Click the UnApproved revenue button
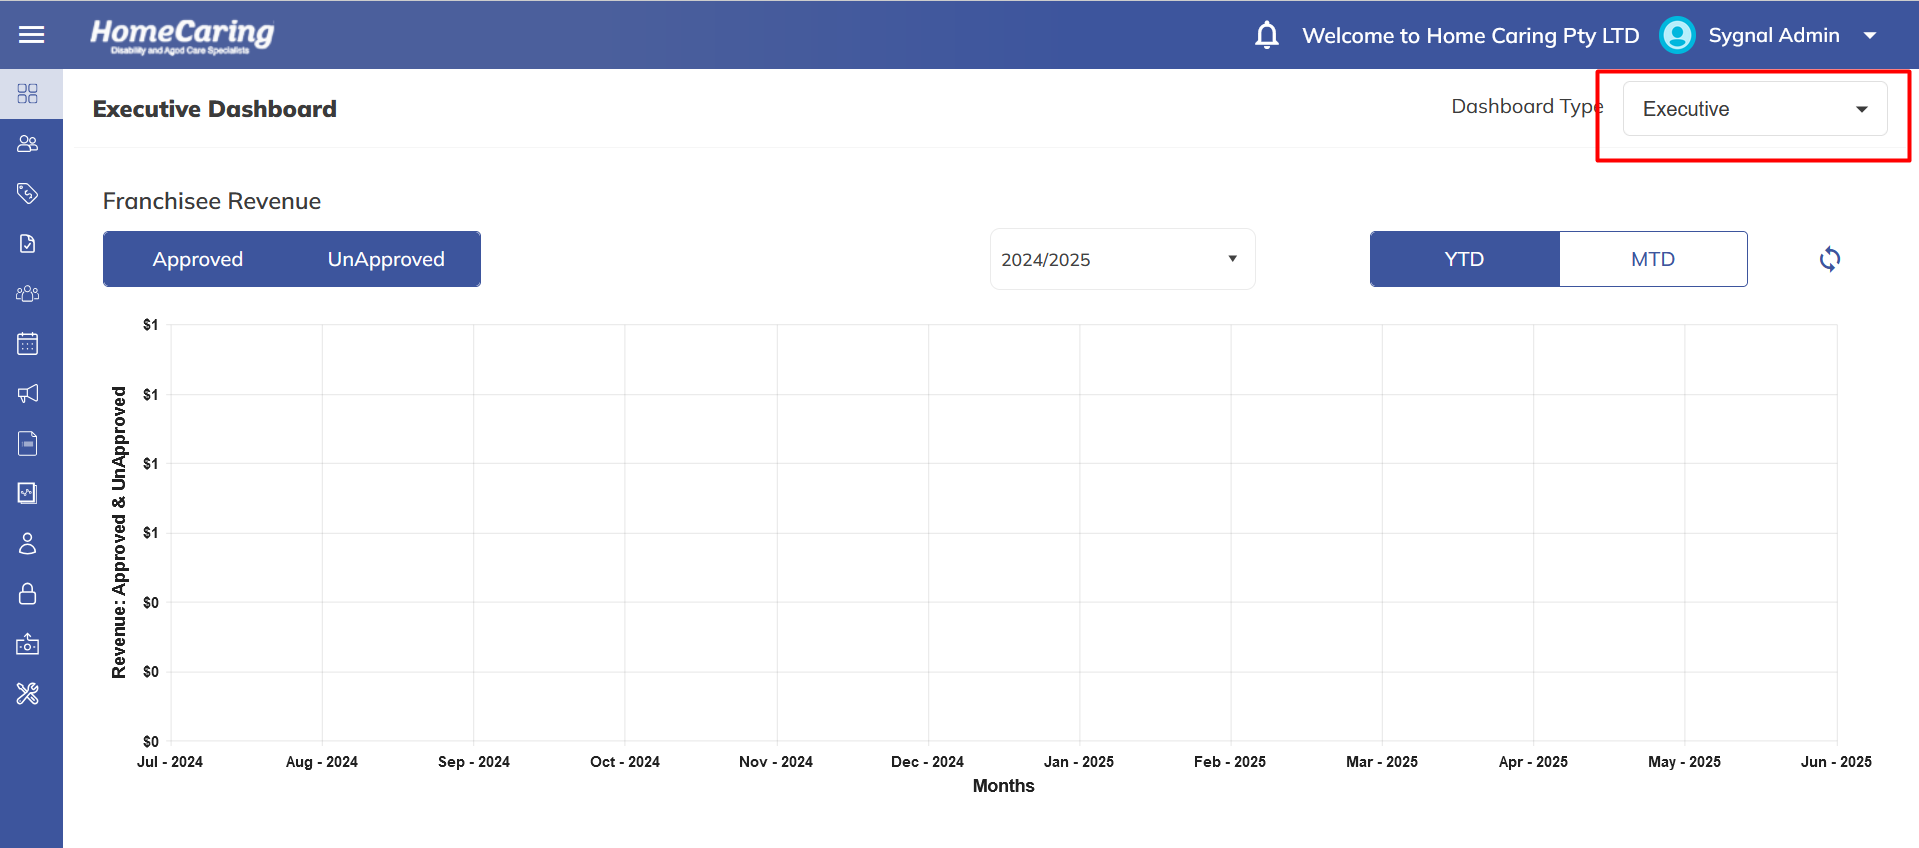This screenshot has width=1919, height=848. (386, 259)
